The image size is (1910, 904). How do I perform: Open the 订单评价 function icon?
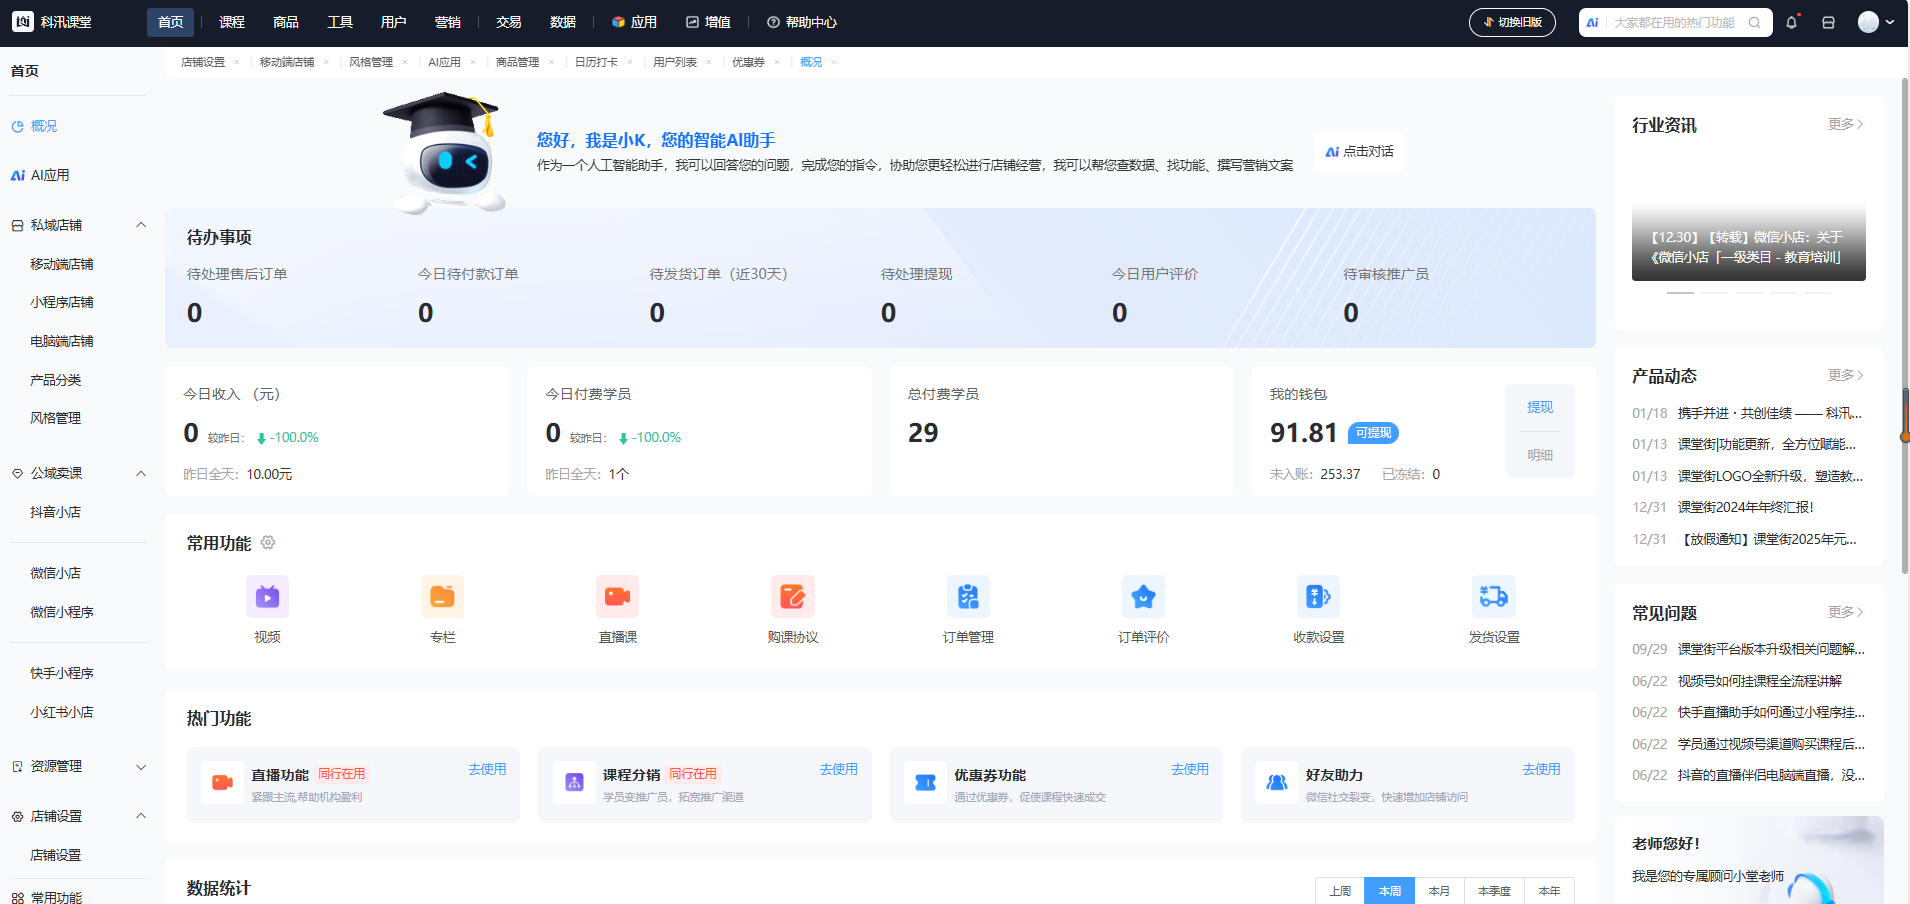click(1143, 597)
